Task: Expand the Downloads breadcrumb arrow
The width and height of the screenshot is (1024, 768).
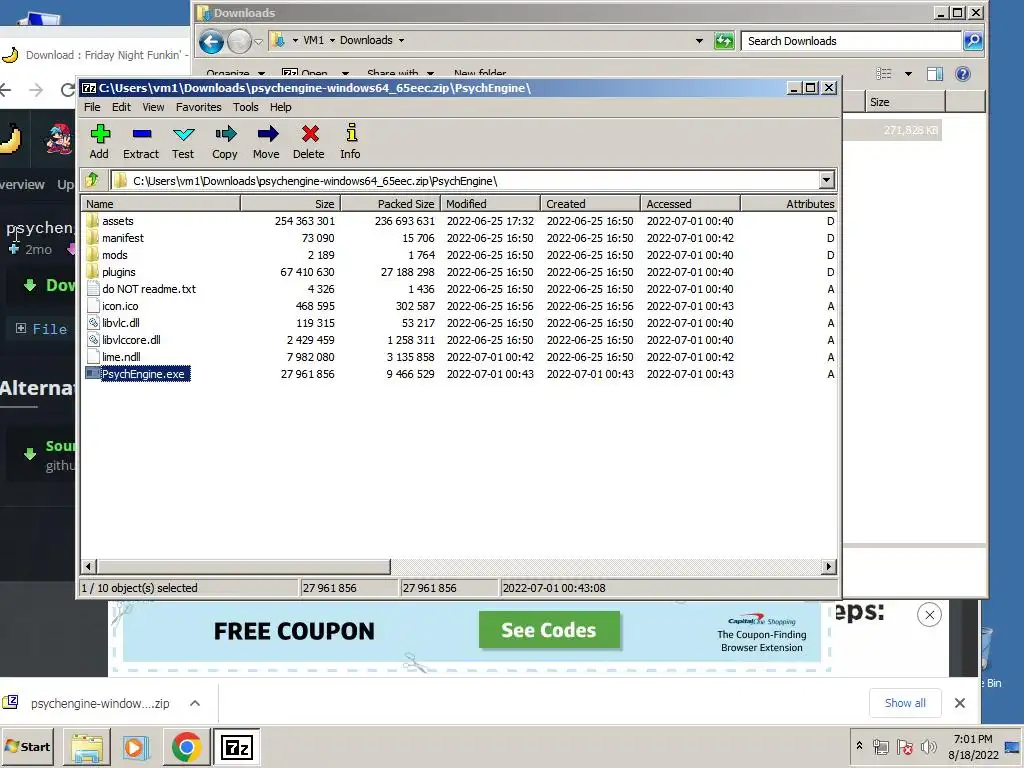Action: [401, 40]
